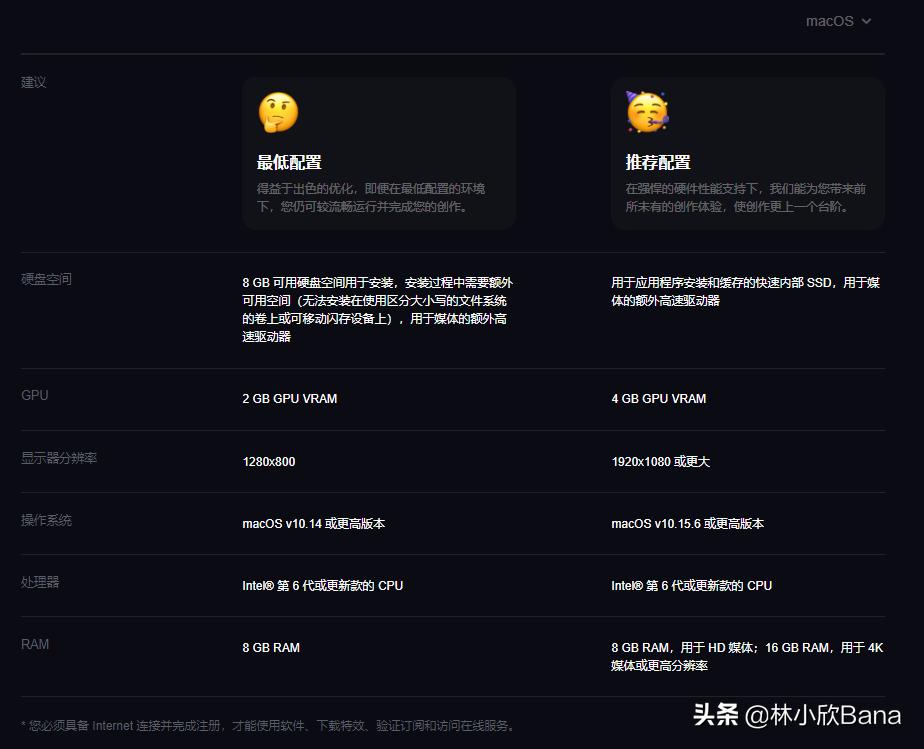Click the RAM row label
The width and height of the screenshot is (924, 749).
(35, 643)
